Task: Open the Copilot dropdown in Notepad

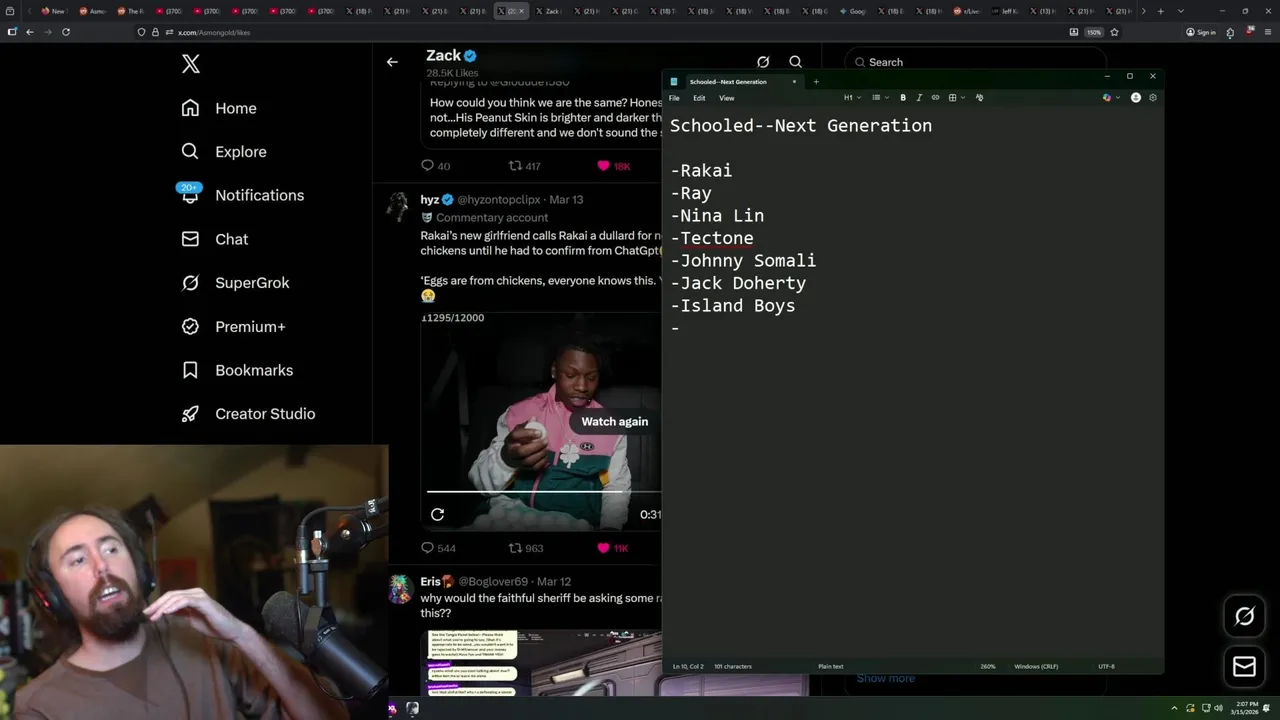Action: [1110, 98]
